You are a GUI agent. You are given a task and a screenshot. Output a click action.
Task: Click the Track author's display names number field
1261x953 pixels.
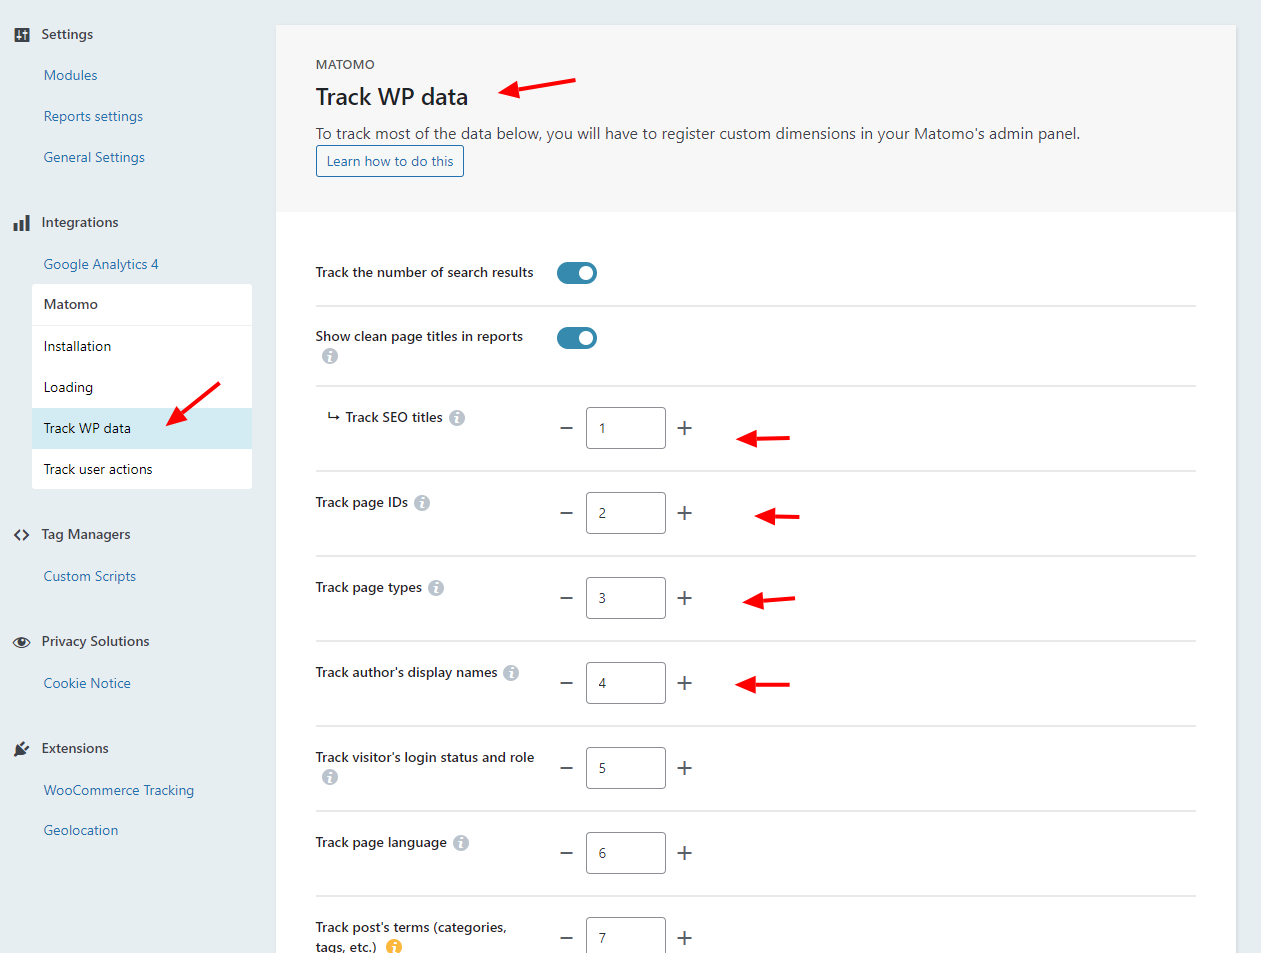625,683
